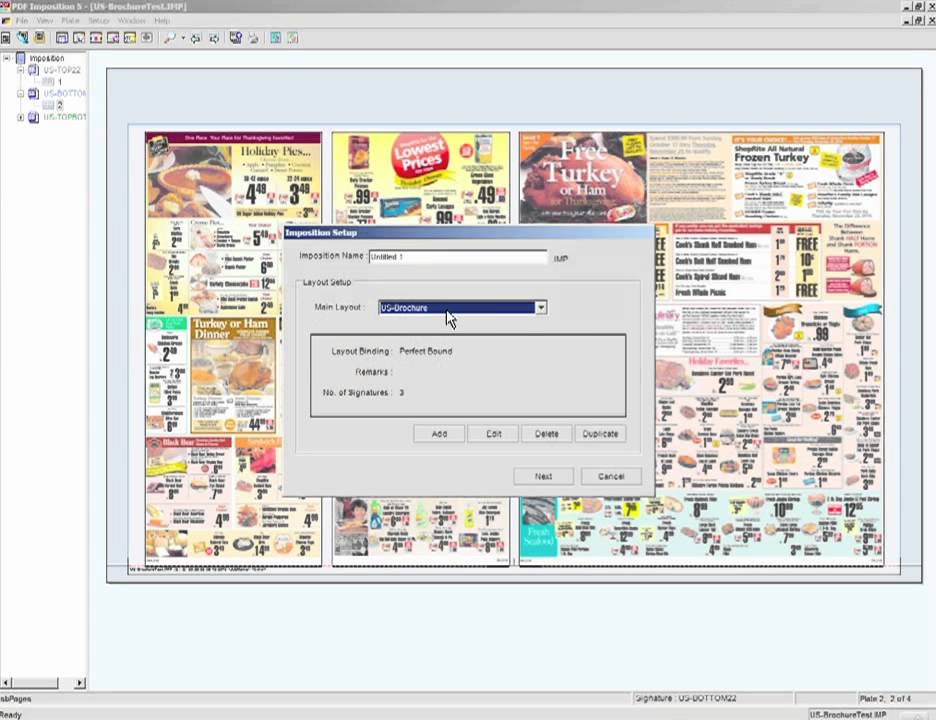Select the US-TOPBOT tree item

64,117
